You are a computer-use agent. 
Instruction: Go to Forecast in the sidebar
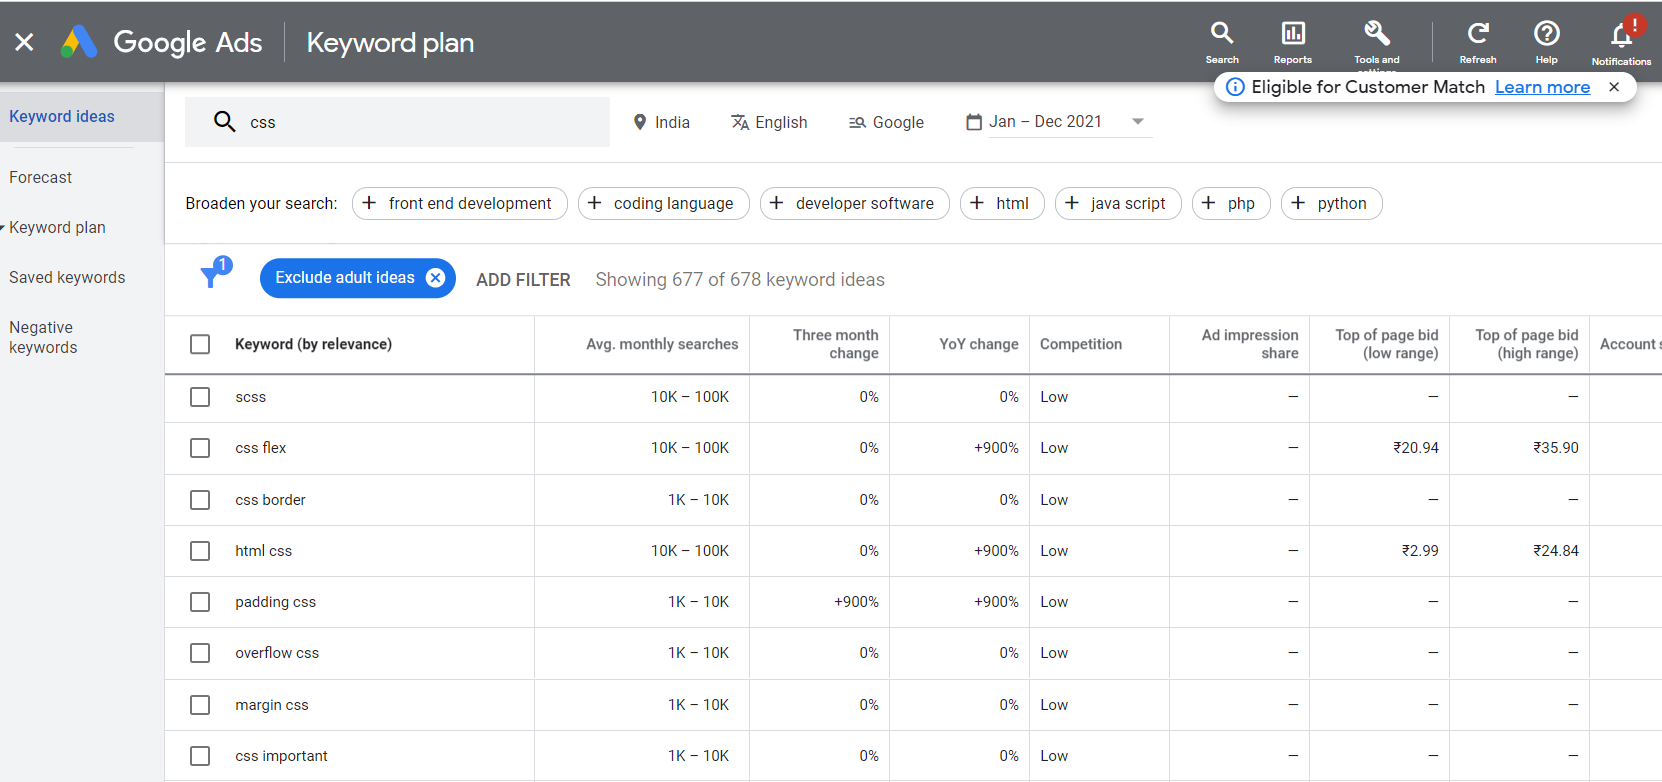click(41, 177)
